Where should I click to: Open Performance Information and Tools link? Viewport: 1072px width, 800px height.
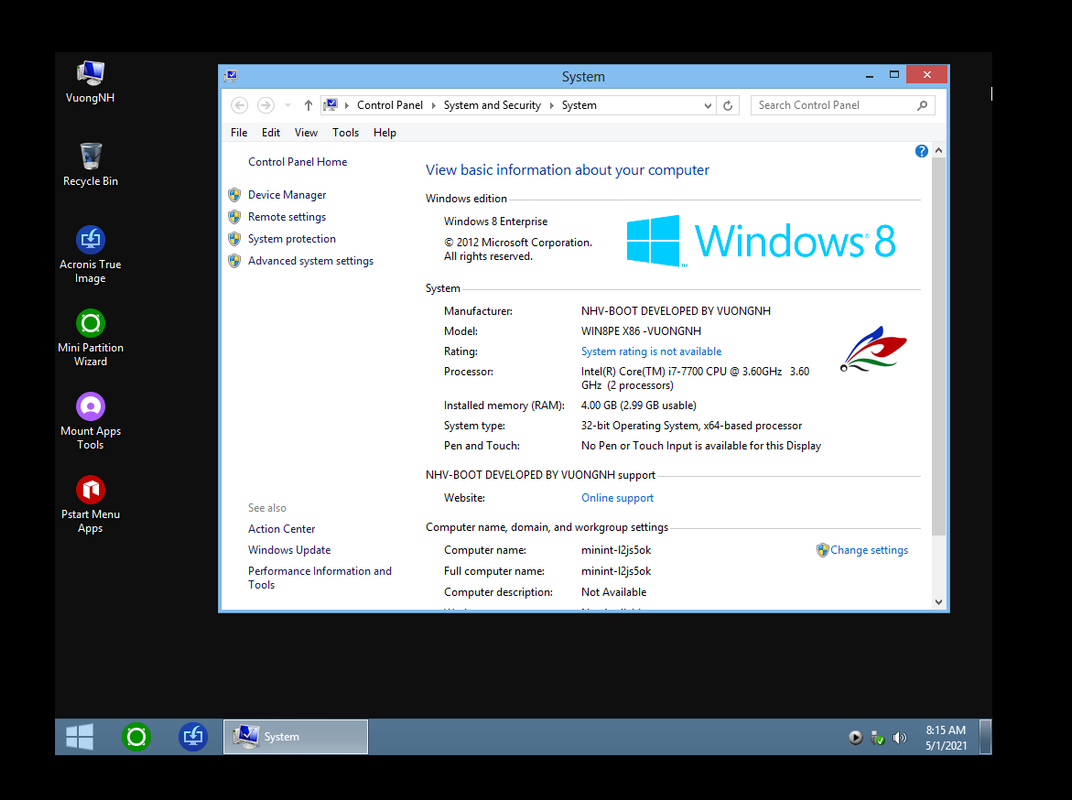pyautogui.click(x=320, y=578)
